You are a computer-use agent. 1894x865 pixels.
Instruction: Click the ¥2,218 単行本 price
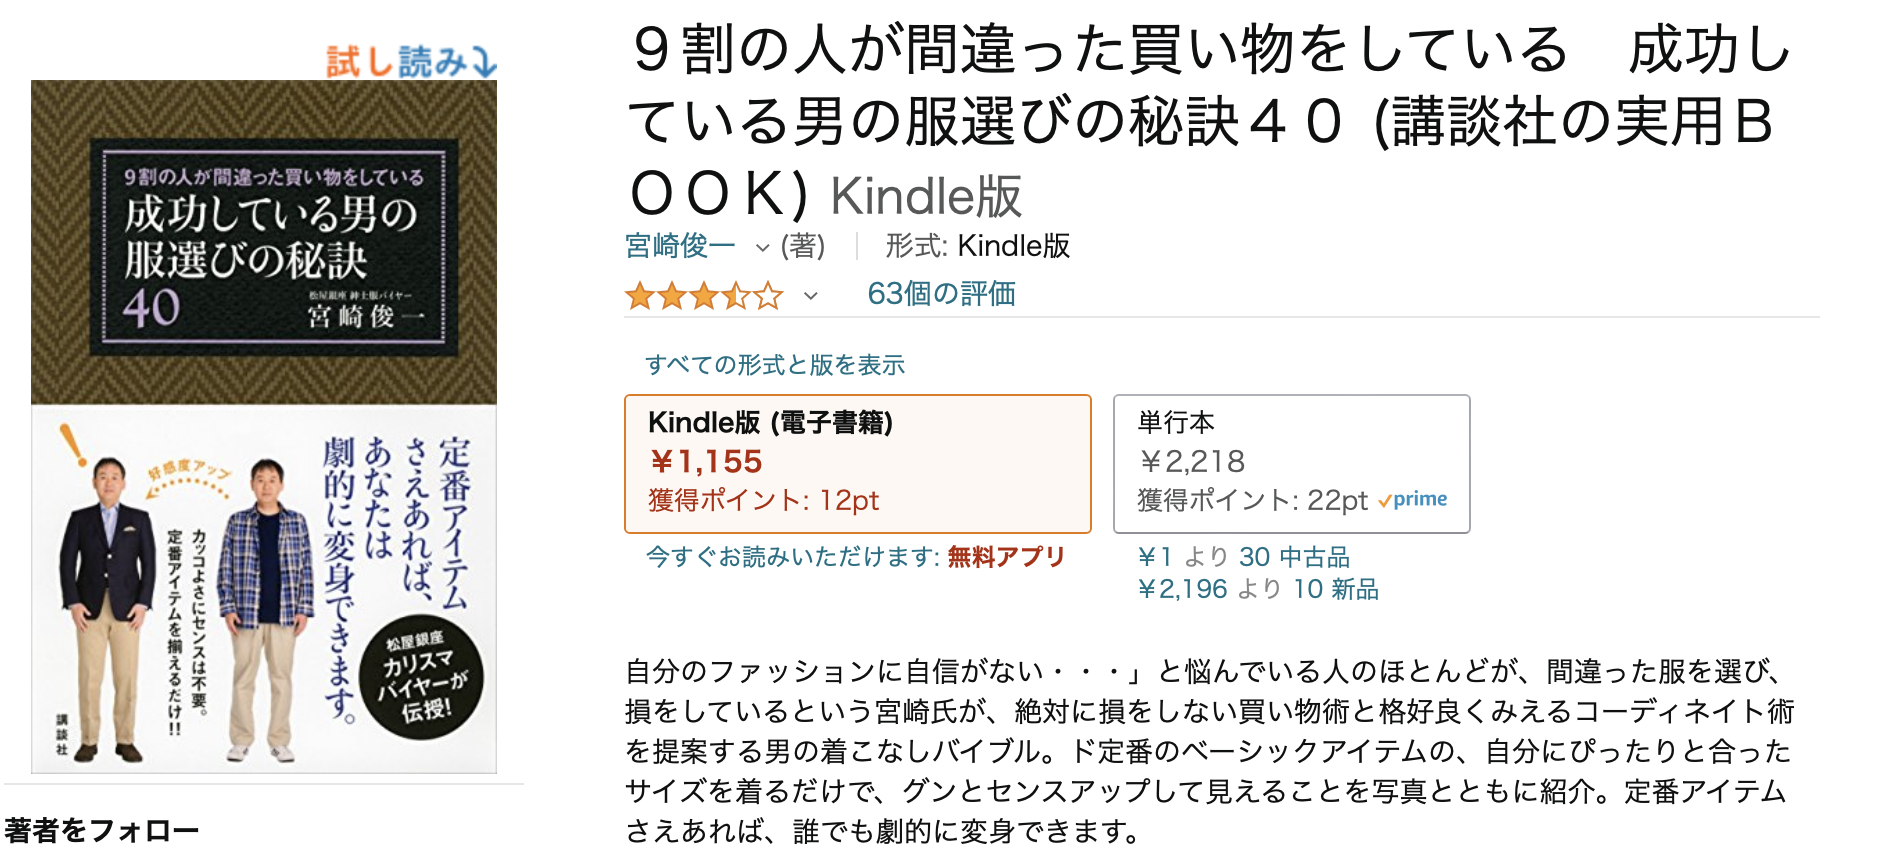[x=1192, y=461]
